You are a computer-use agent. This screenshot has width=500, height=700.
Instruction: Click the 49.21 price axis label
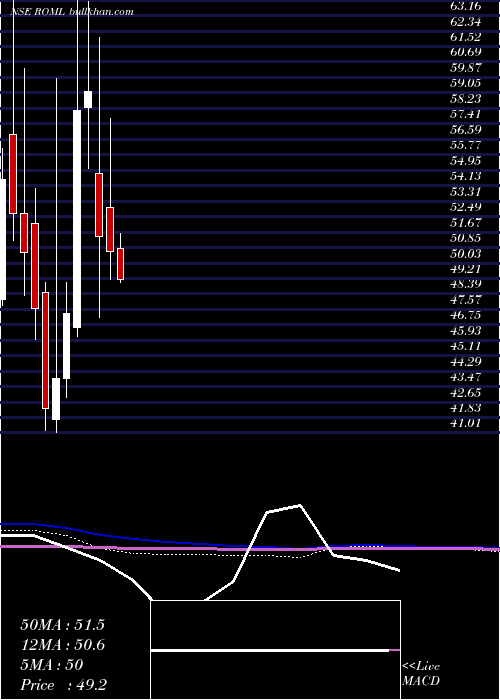[x=466, y=269]
